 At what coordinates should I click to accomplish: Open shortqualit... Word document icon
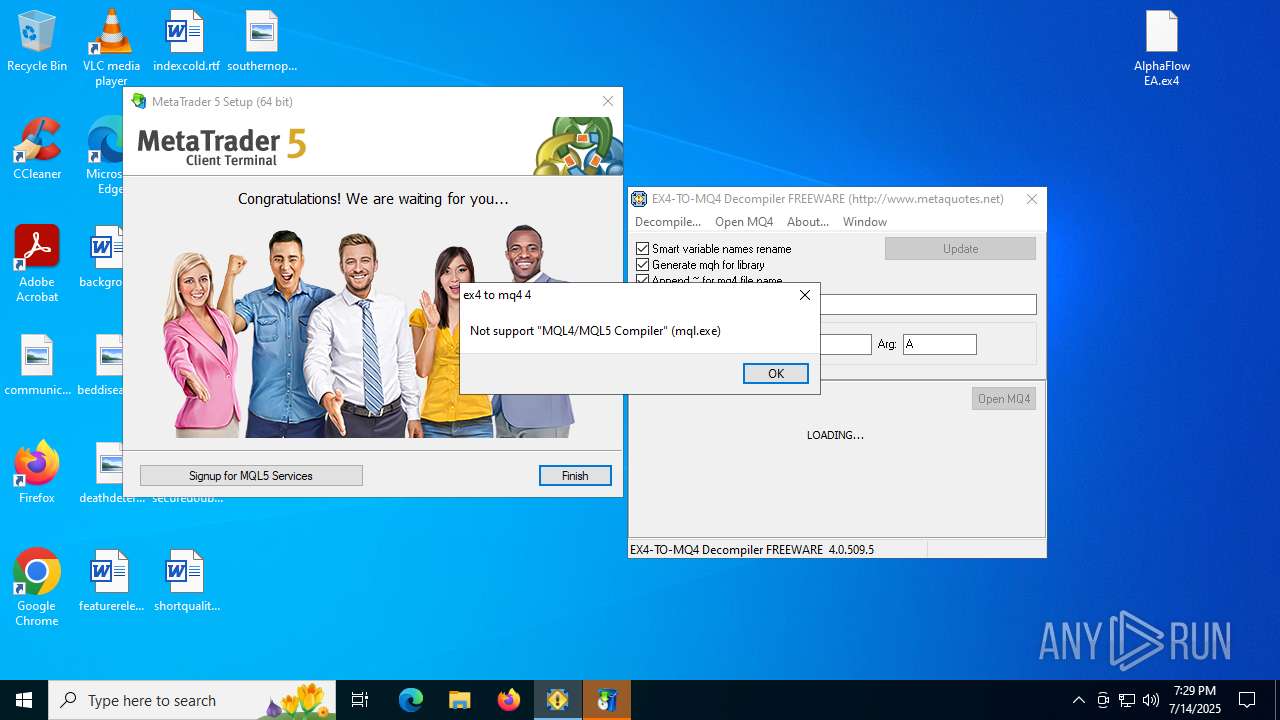pyautogui.click(x=186, y=581)
